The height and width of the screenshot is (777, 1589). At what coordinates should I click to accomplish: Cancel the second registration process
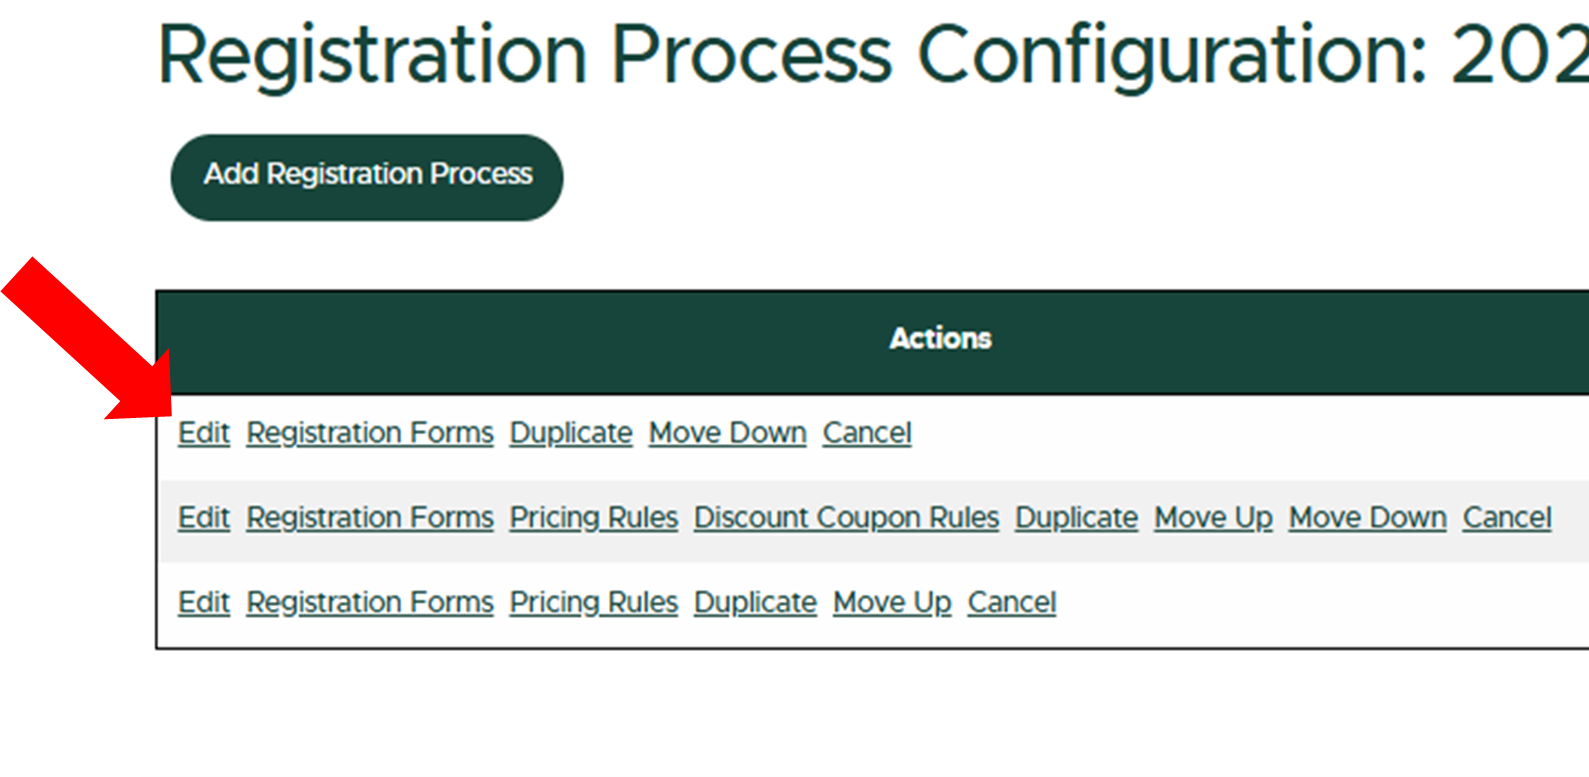pyautogui.click(x=1506, y=517)
